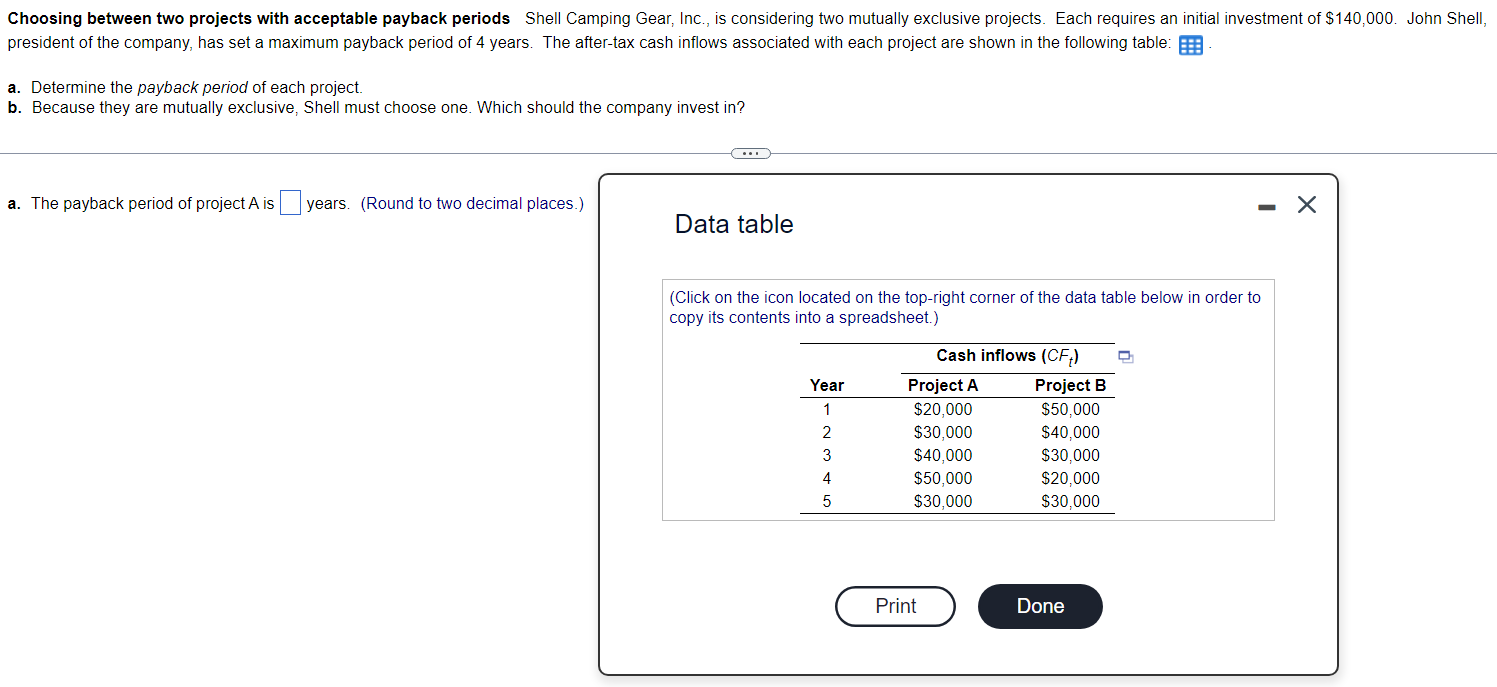1497x687 pixels.
Task: Select Project B column header
Action: coord(1070,385)
